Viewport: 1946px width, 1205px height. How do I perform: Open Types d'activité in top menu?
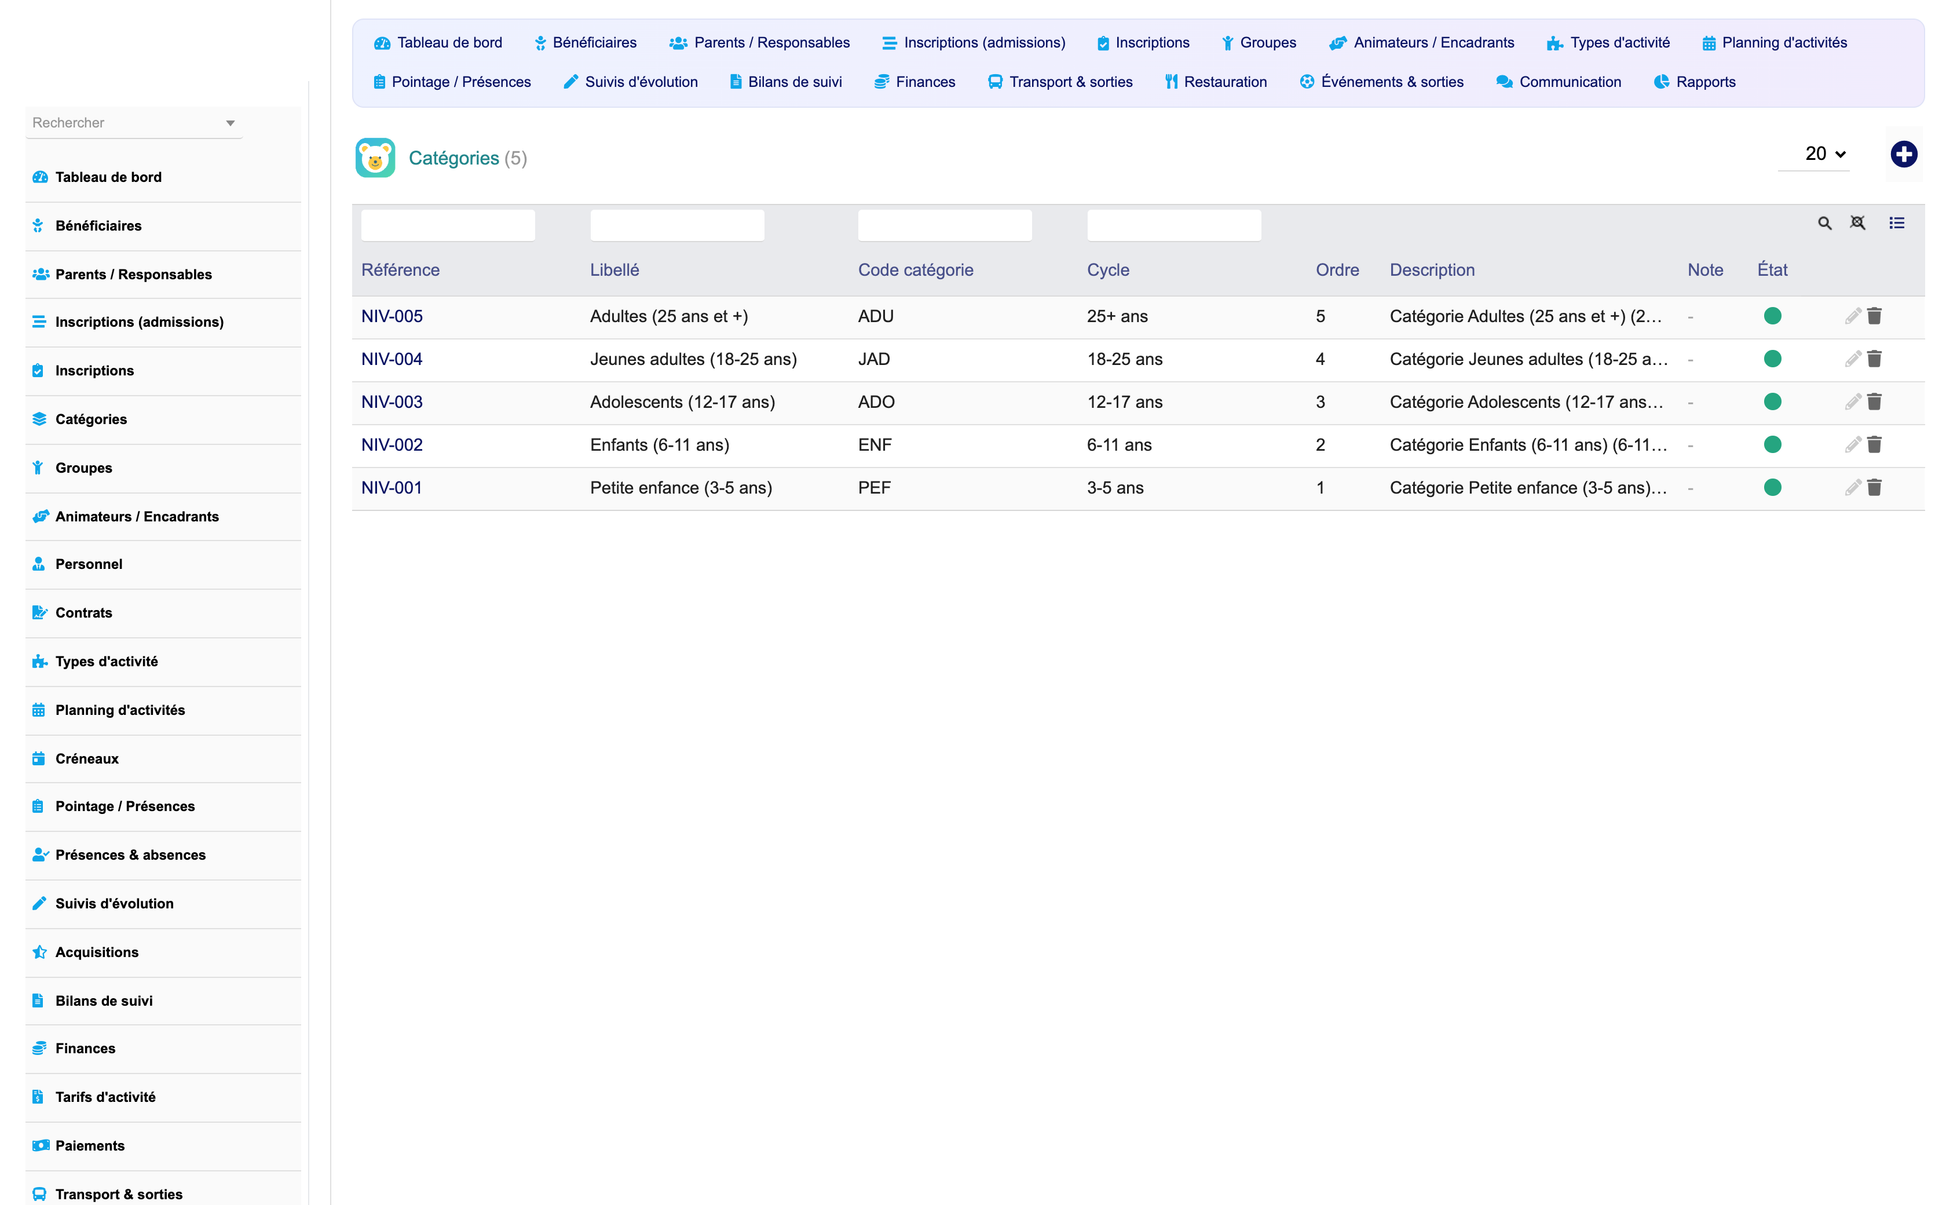tap(1608, 43)
